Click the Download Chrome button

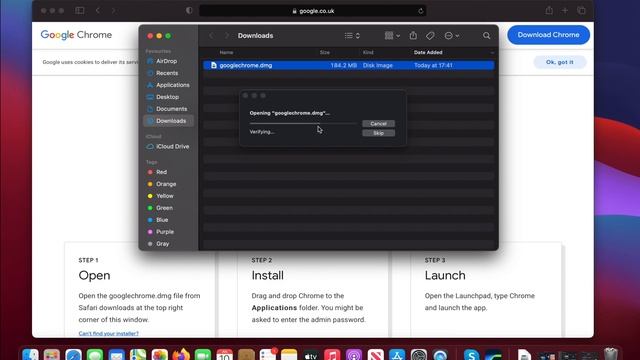coord(548,35)
